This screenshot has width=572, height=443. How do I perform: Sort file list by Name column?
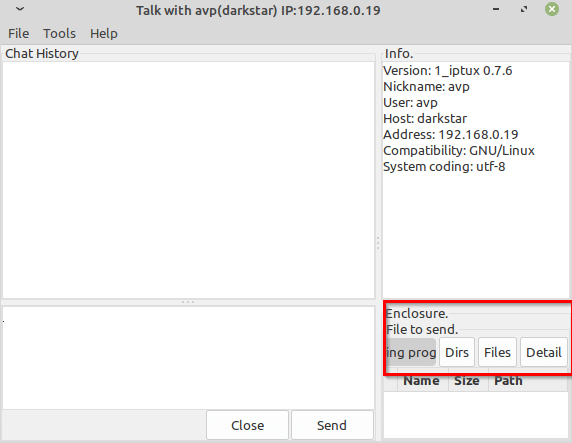(422, 381)
